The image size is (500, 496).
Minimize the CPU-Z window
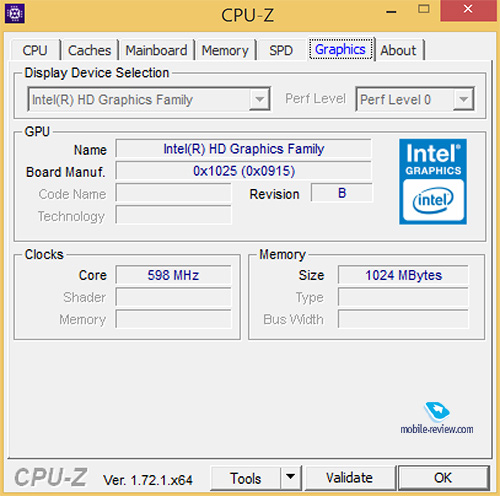point(391,12)
